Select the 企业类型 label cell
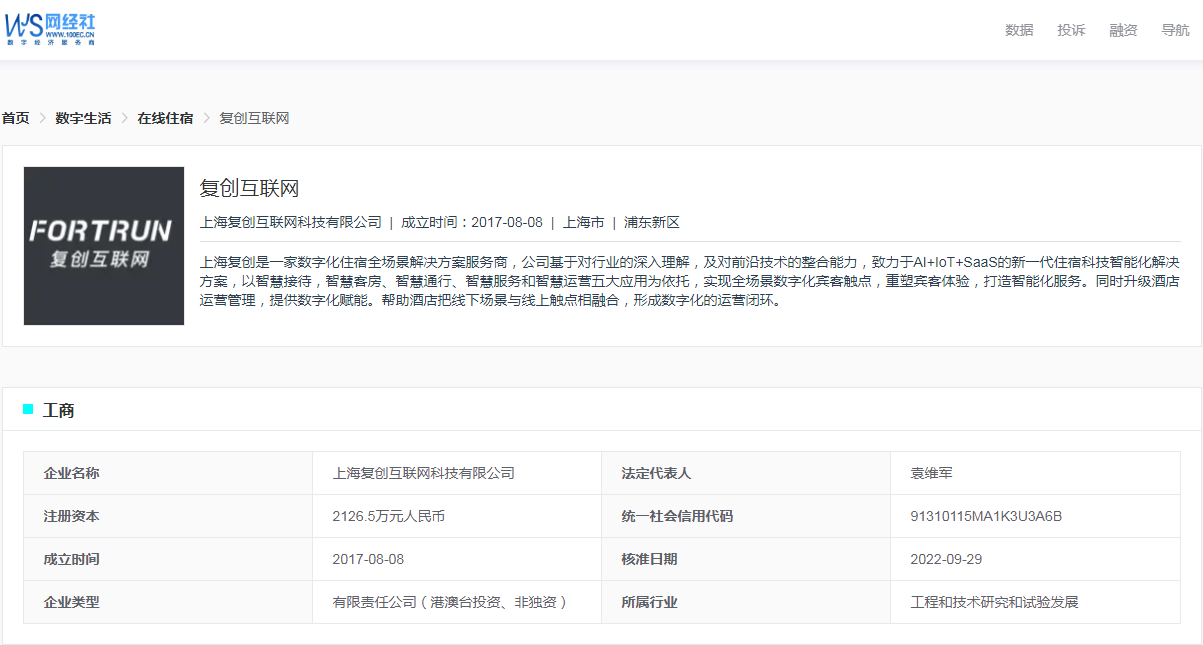Screen dimensions: 1203x645 pyautogui.click(x=168, y=602)
